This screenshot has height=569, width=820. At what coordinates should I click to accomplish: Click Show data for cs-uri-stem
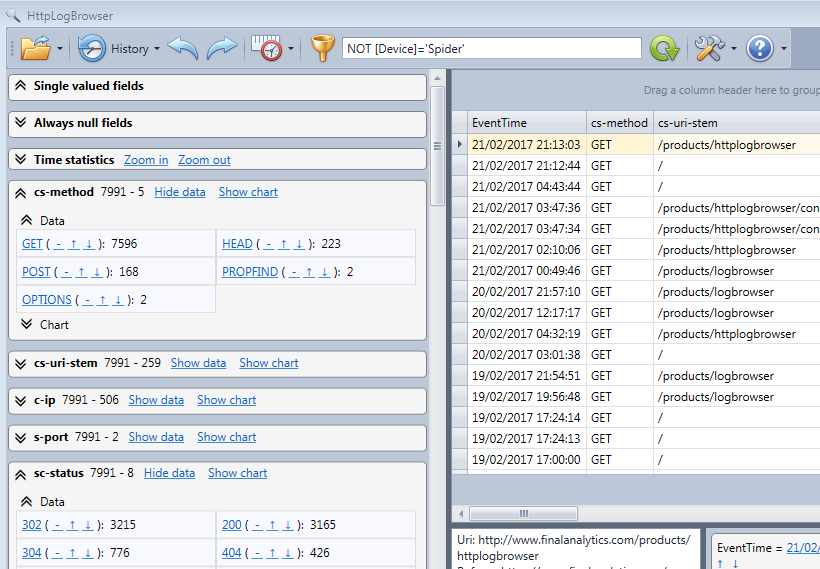point(198,363)
